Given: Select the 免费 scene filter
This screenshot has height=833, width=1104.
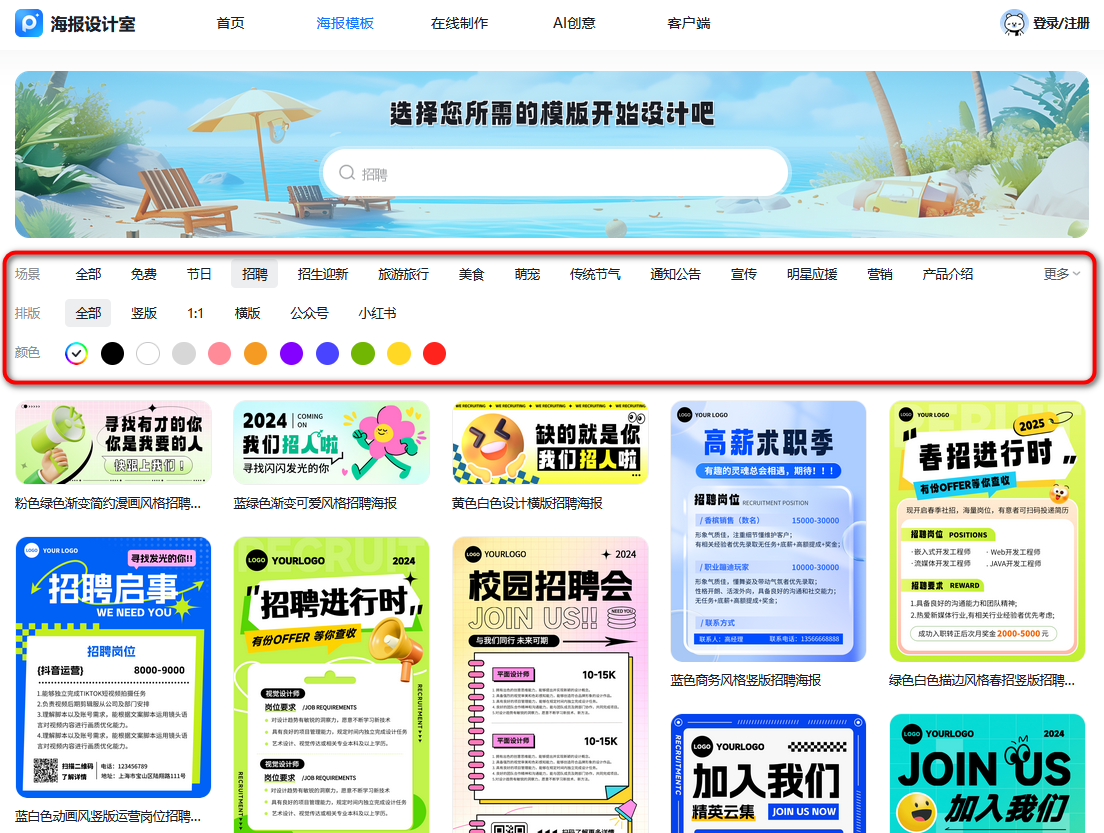Looking at the screenshot, I should [x=143, y=273].
